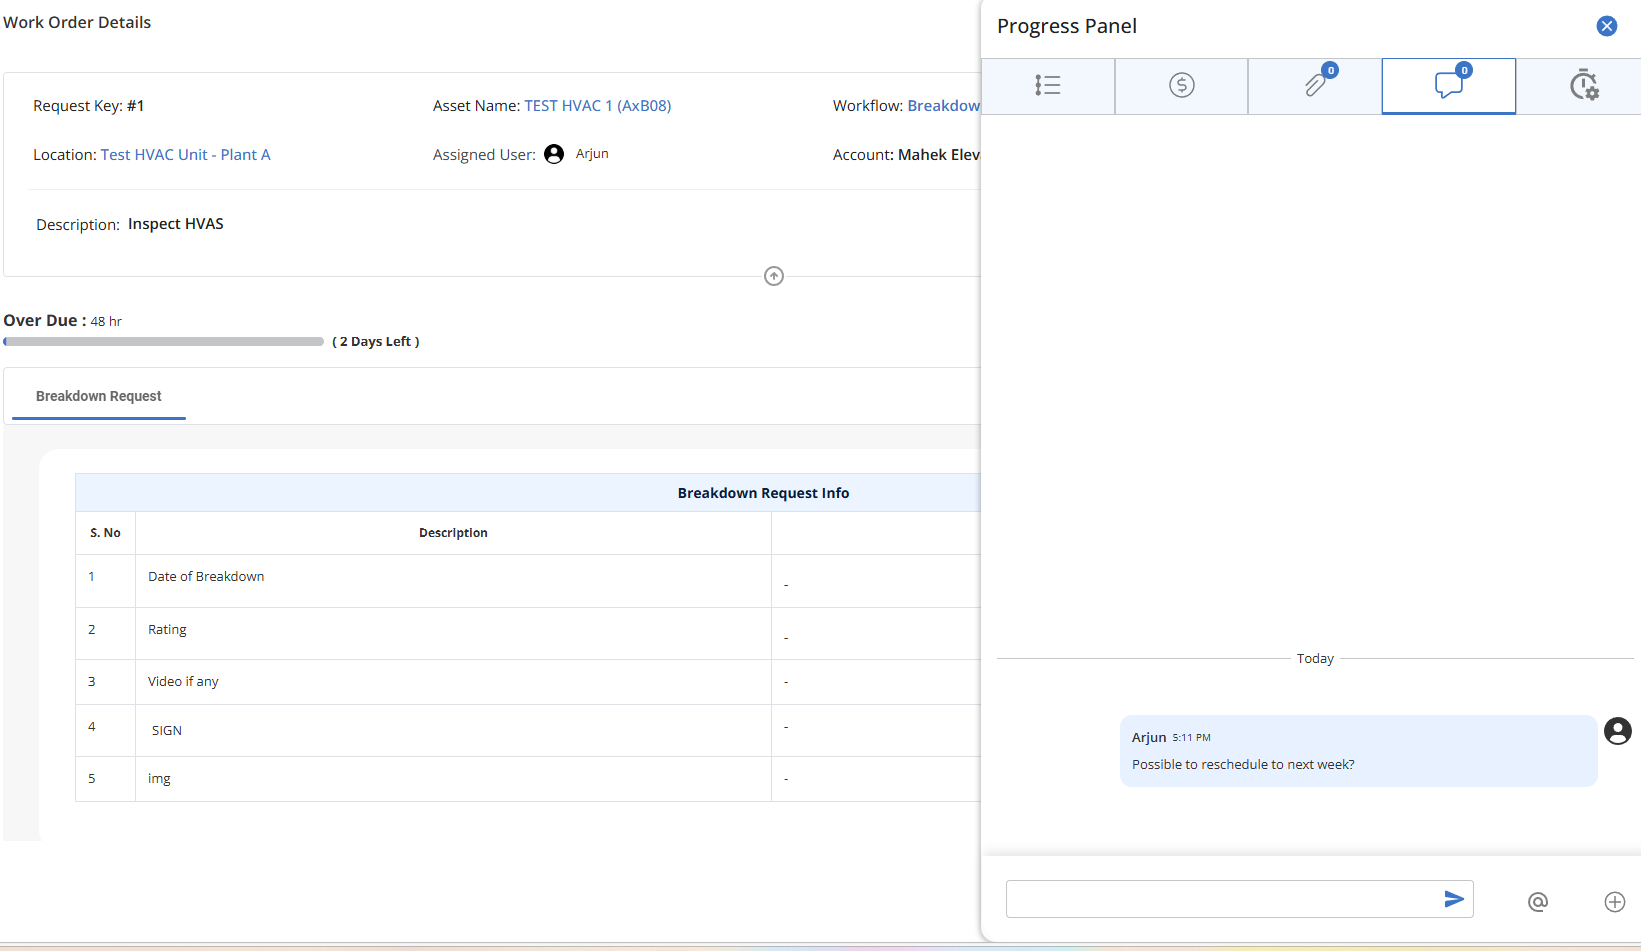Open the timer settings tab icon
The image size is (1641, 951).
(1582, 86)
